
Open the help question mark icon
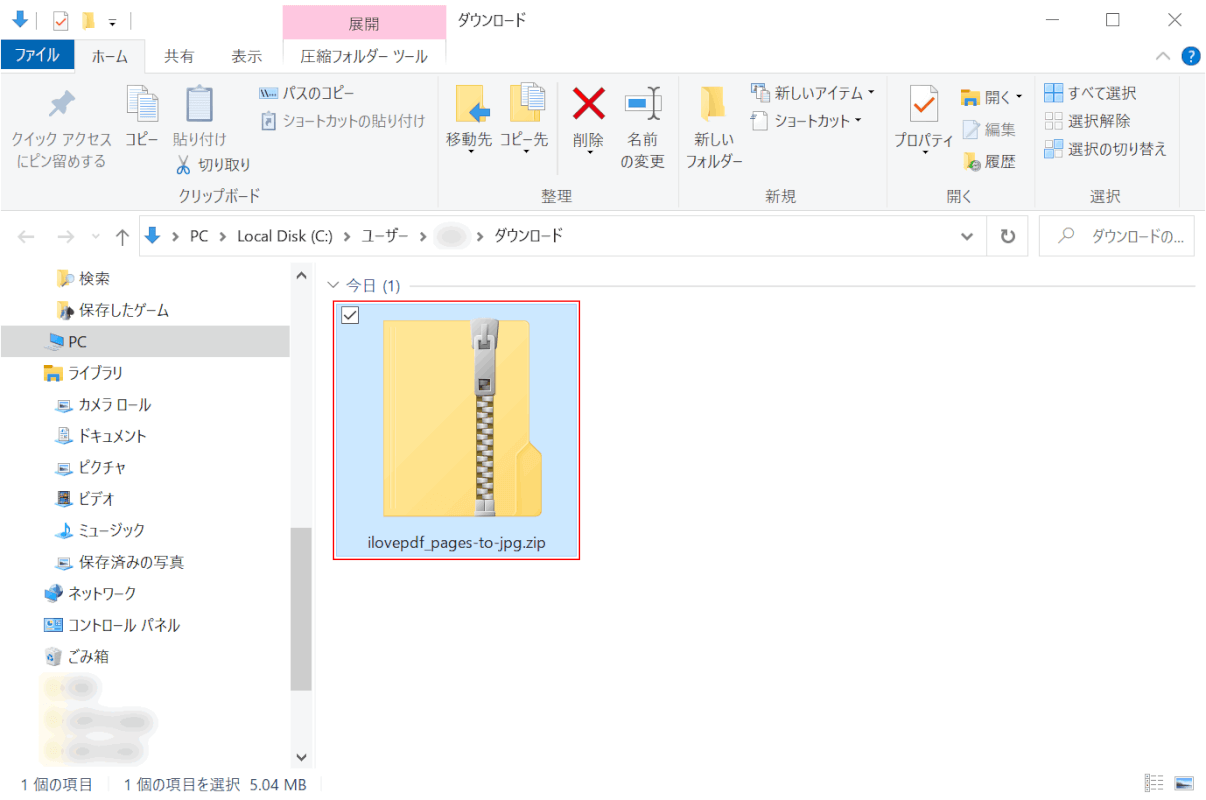pos(1190,56)
